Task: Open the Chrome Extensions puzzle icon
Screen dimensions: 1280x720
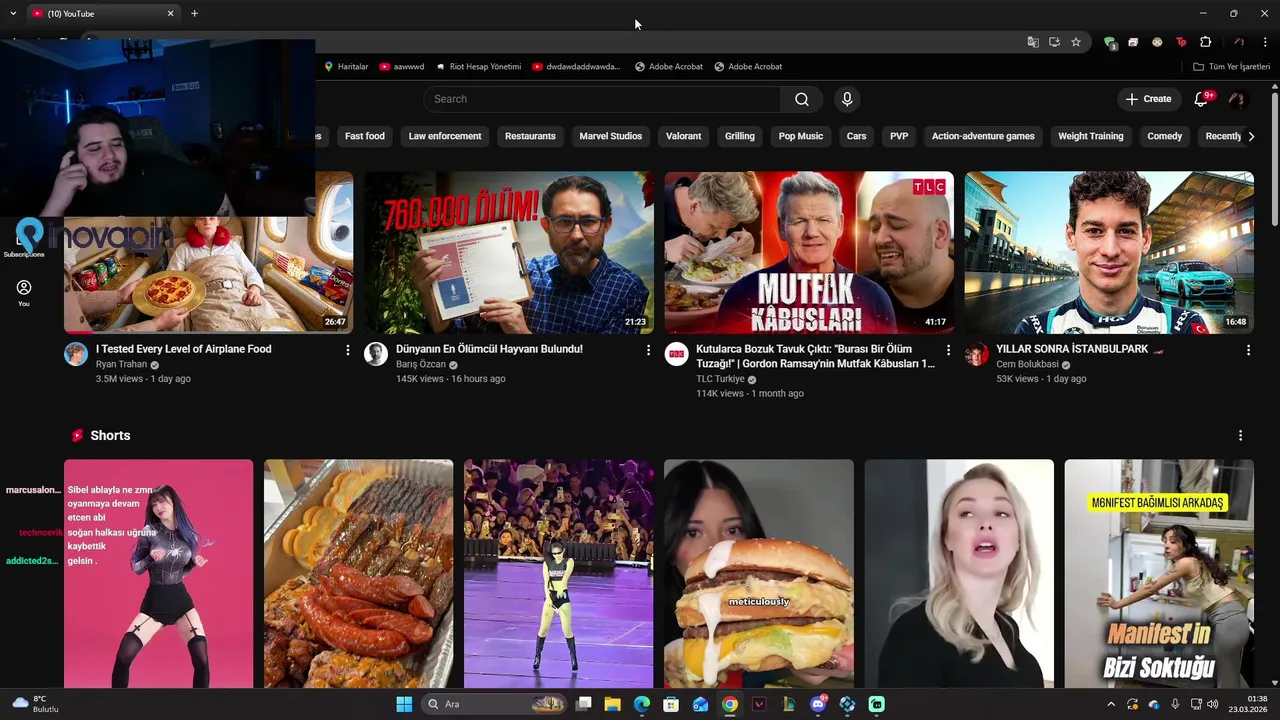Action: click(1205, 42)
